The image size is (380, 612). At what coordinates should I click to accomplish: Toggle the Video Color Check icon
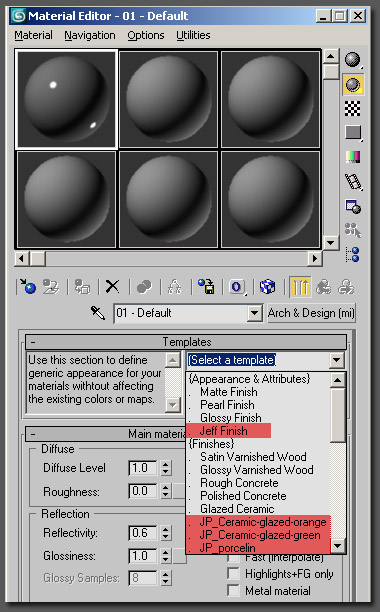pyautogui.click(x=353, y=157)
